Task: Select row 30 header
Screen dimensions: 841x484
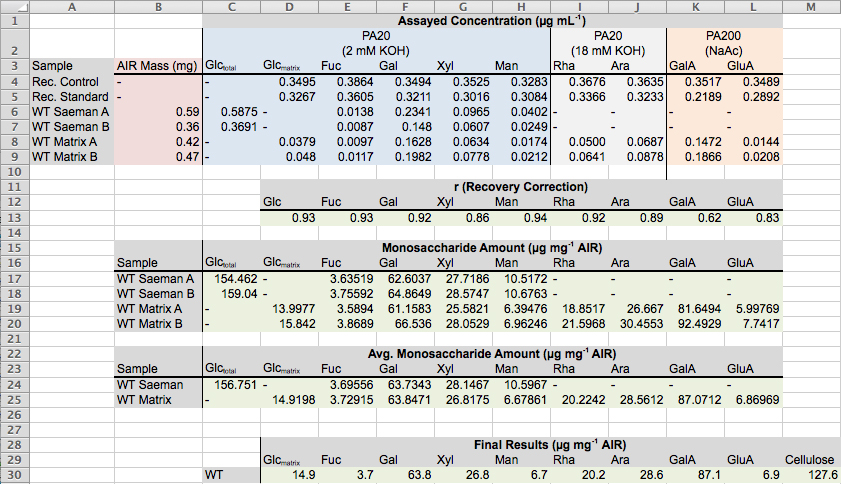Action: click(14, 475)
